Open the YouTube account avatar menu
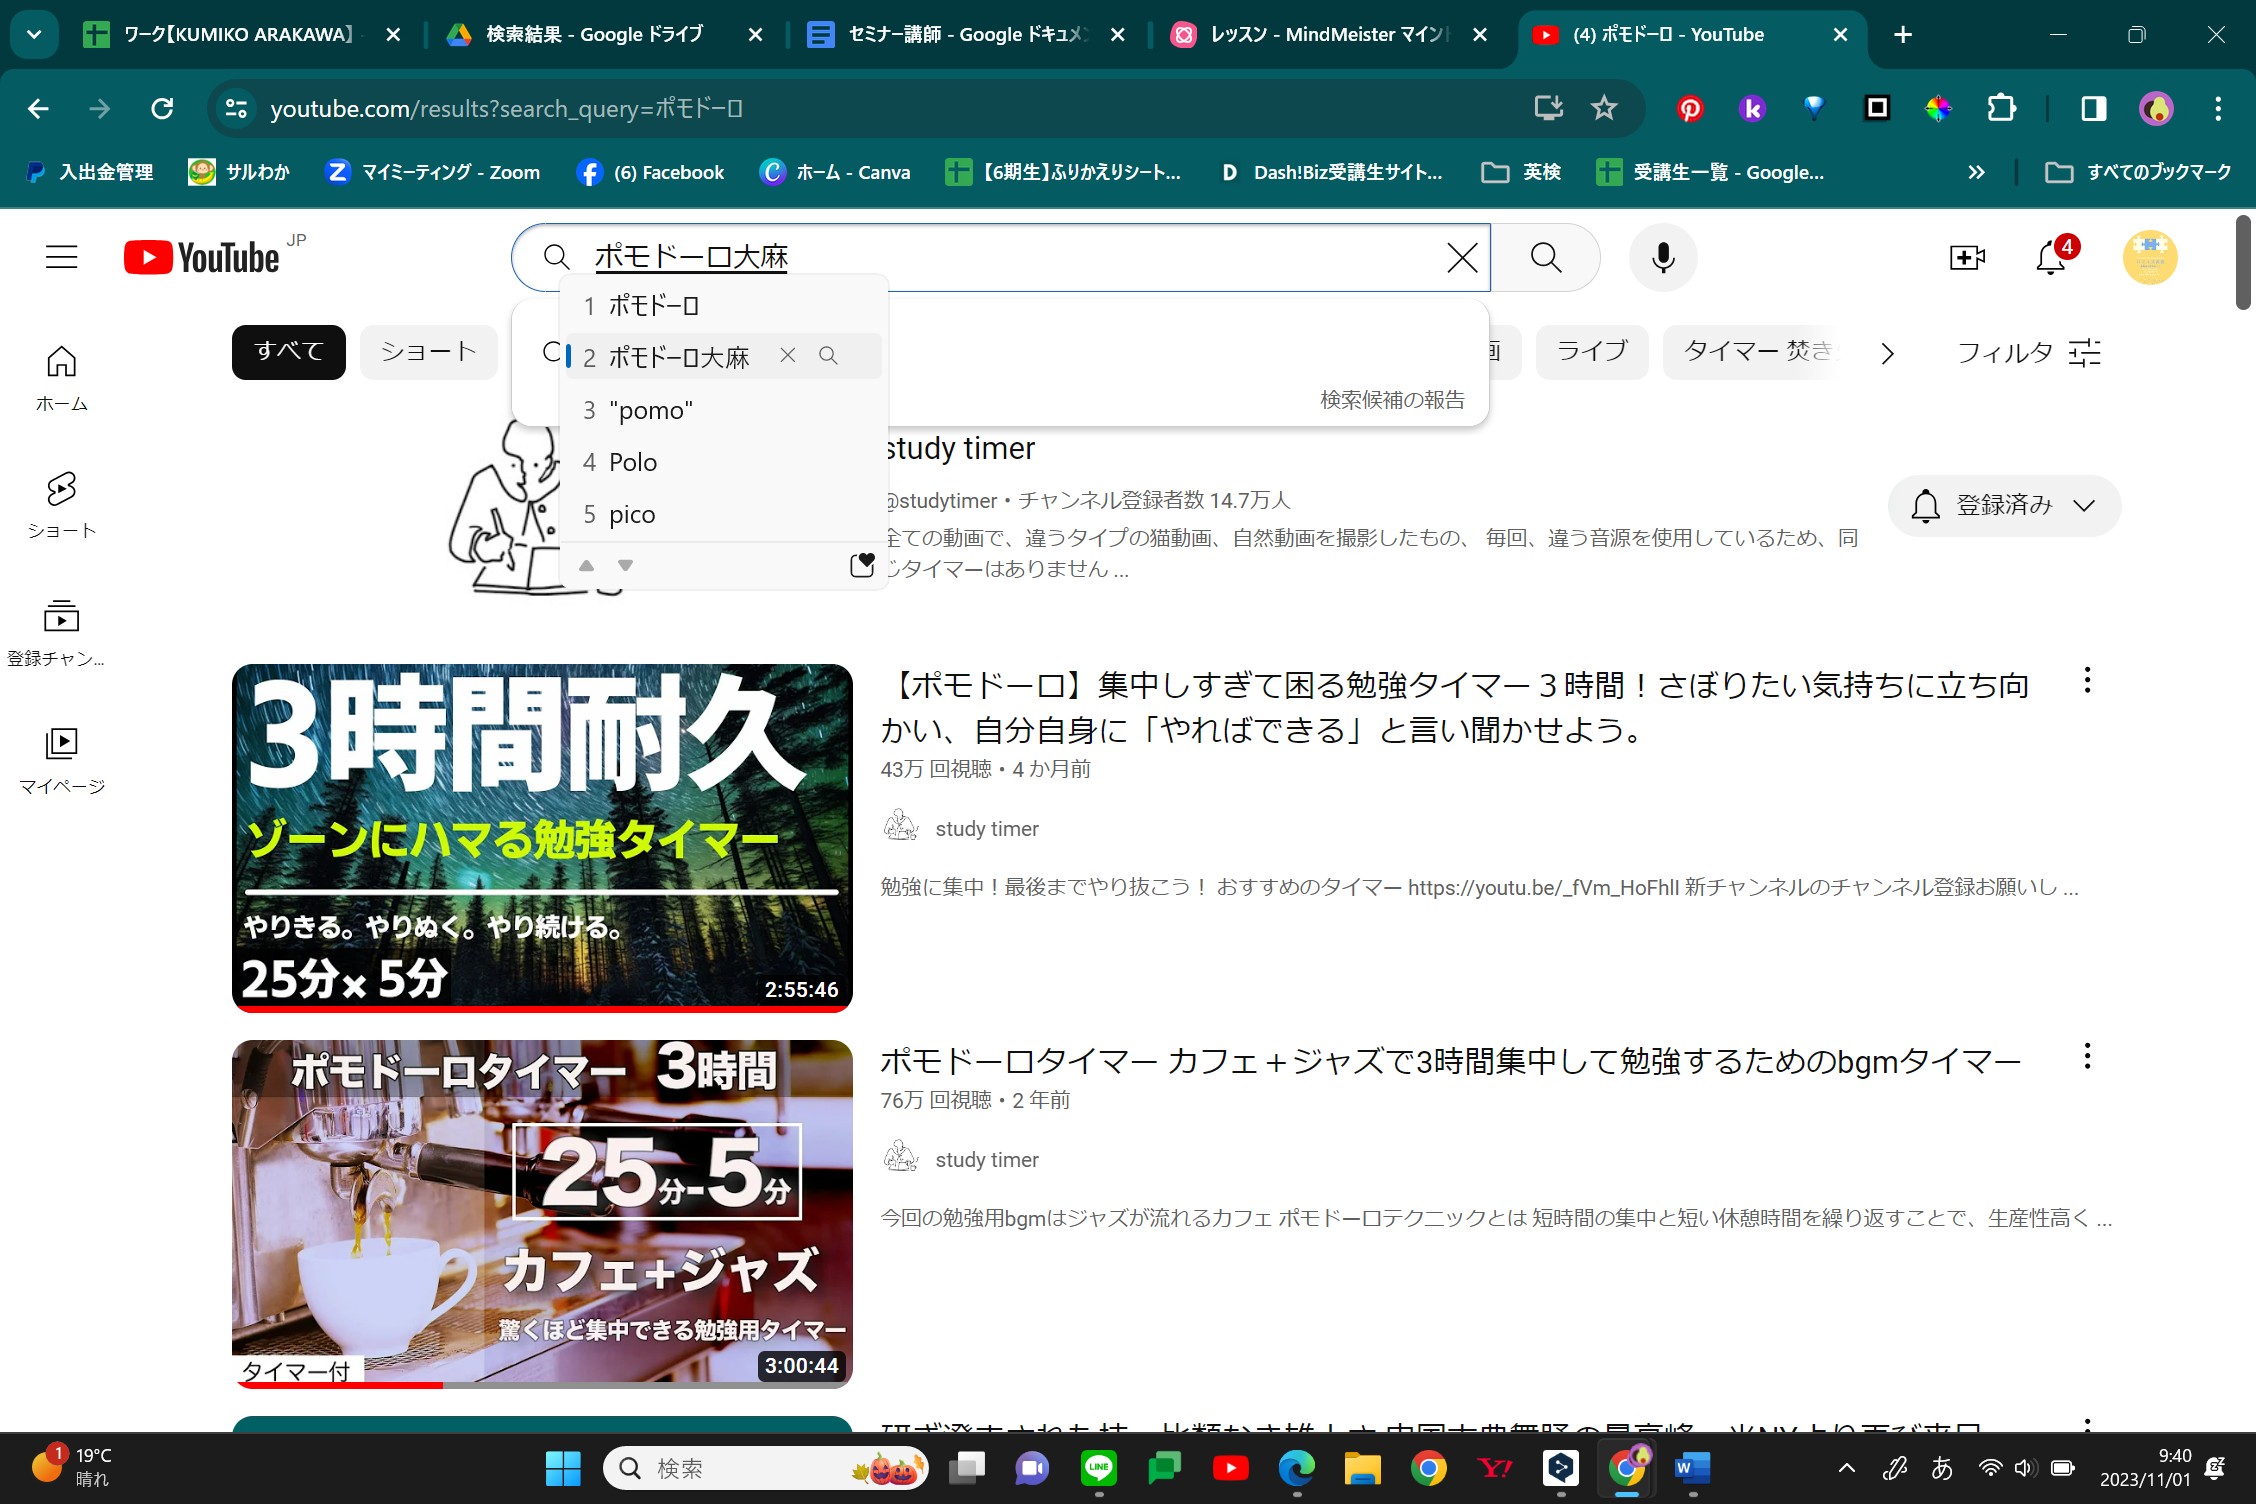This screenshot has height=1504, width=2256. (2150, 257)
